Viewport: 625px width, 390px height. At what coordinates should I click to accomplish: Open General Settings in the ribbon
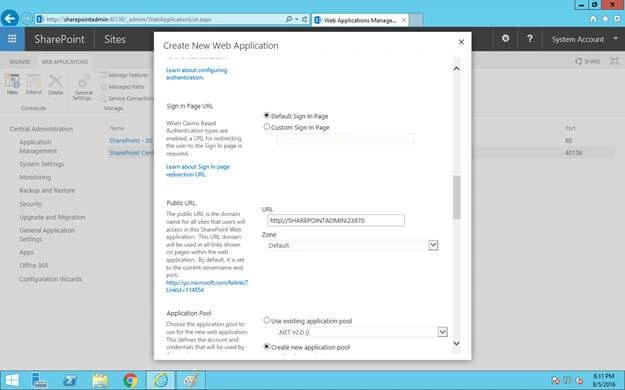click(x=83, y=87)
